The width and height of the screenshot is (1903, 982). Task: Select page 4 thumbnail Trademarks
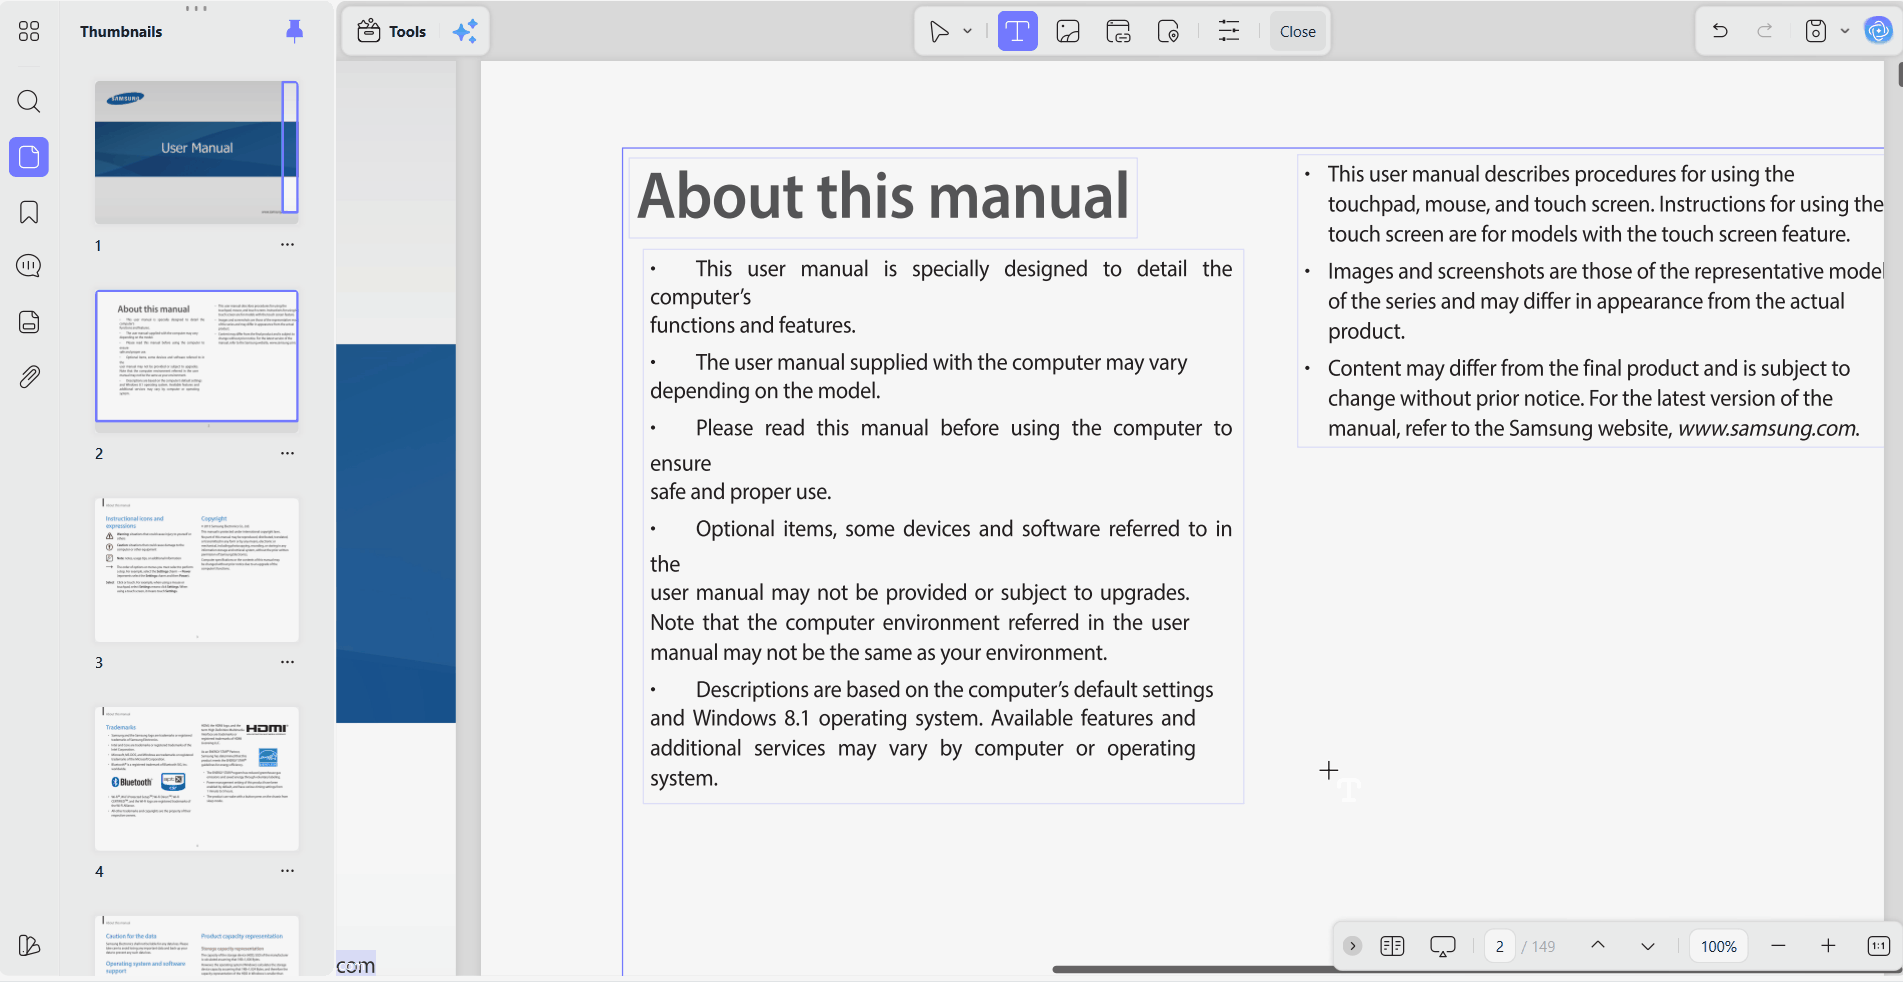[x=197, y=779]
